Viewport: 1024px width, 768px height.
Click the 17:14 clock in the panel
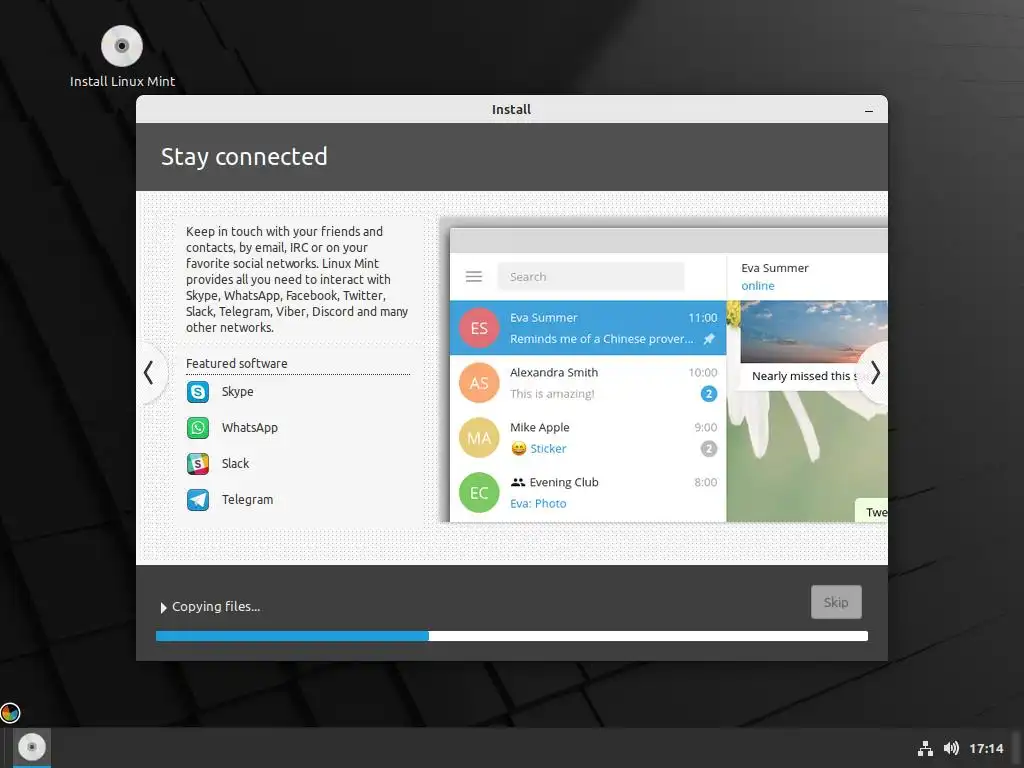pyautogui.click(x=986, y=748)
